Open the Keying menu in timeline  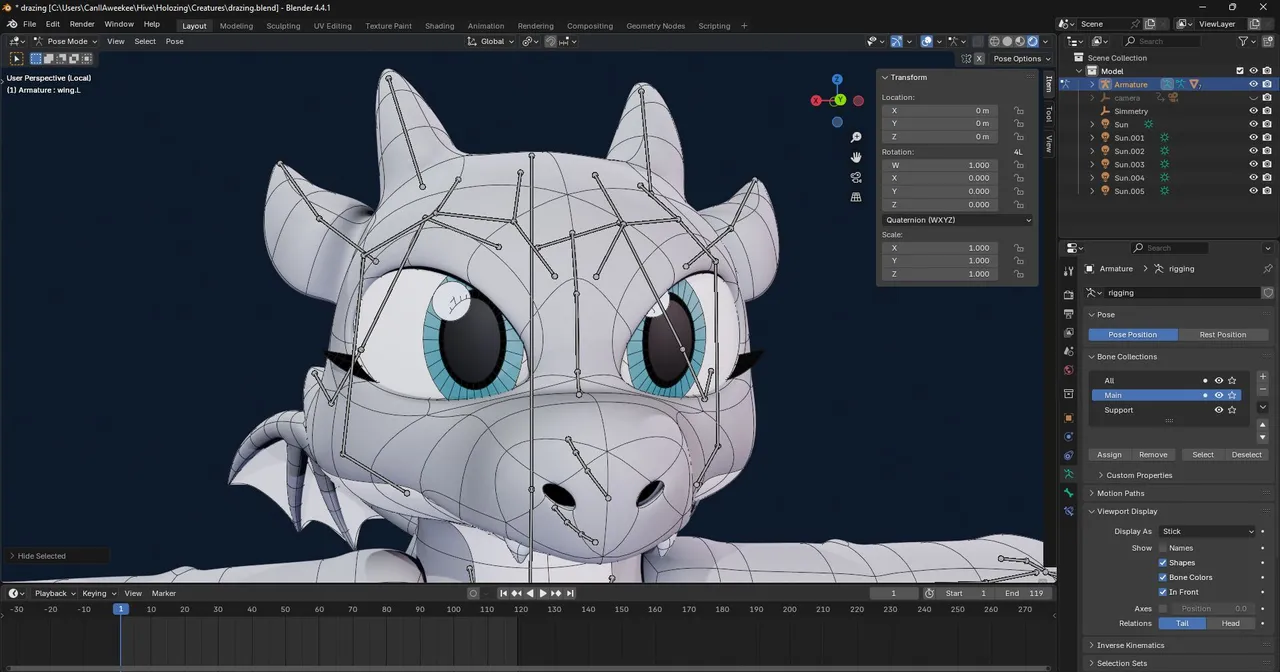(x=97, y=593)
